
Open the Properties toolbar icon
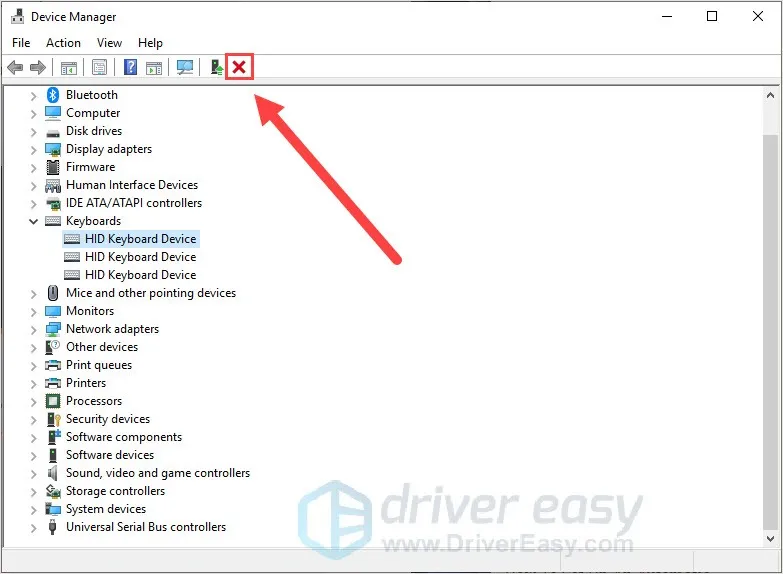[x=99, y=67]
